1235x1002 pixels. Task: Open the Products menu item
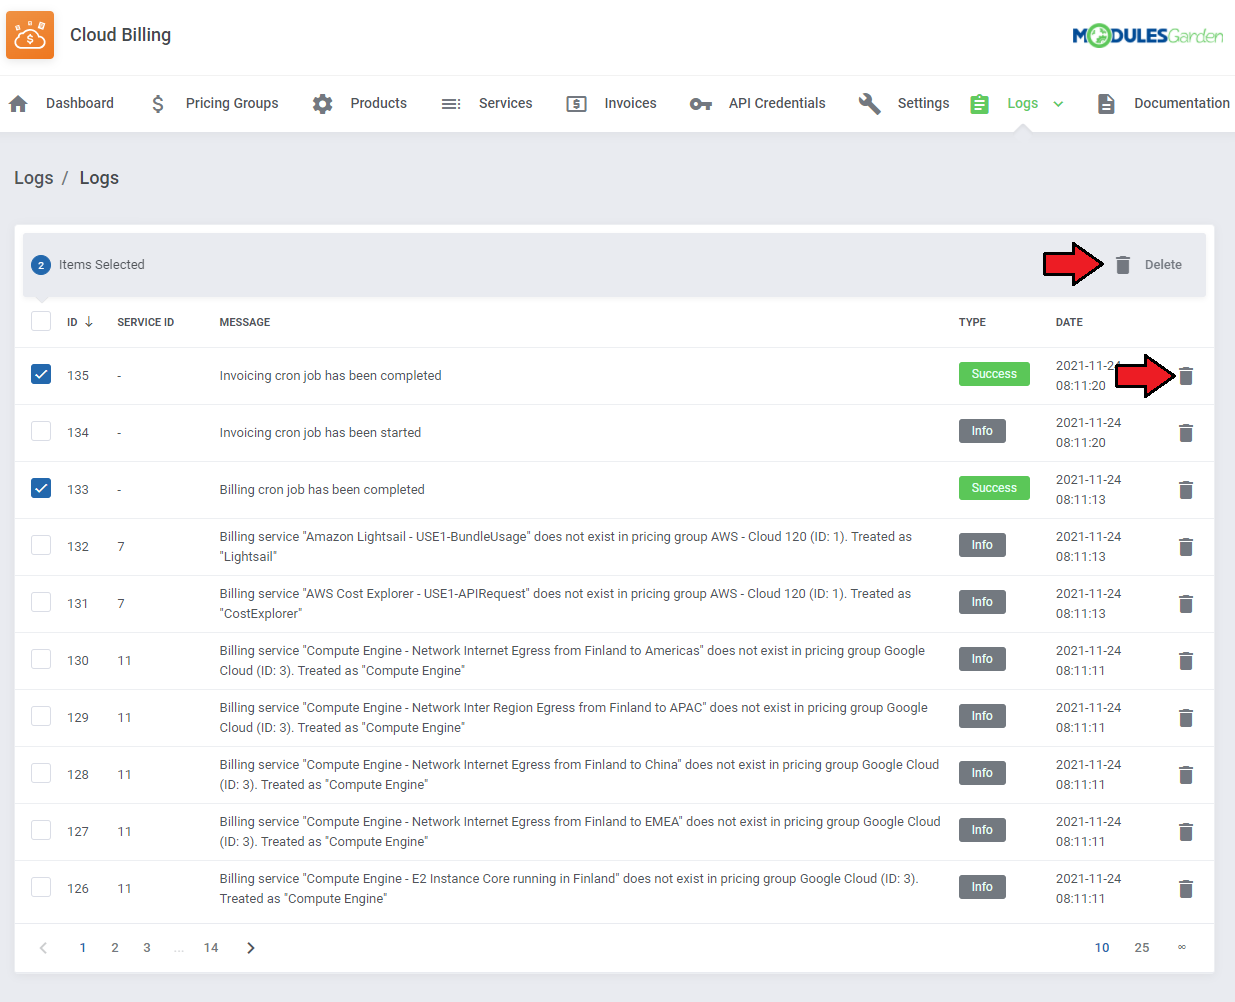[x=379, y=103]
